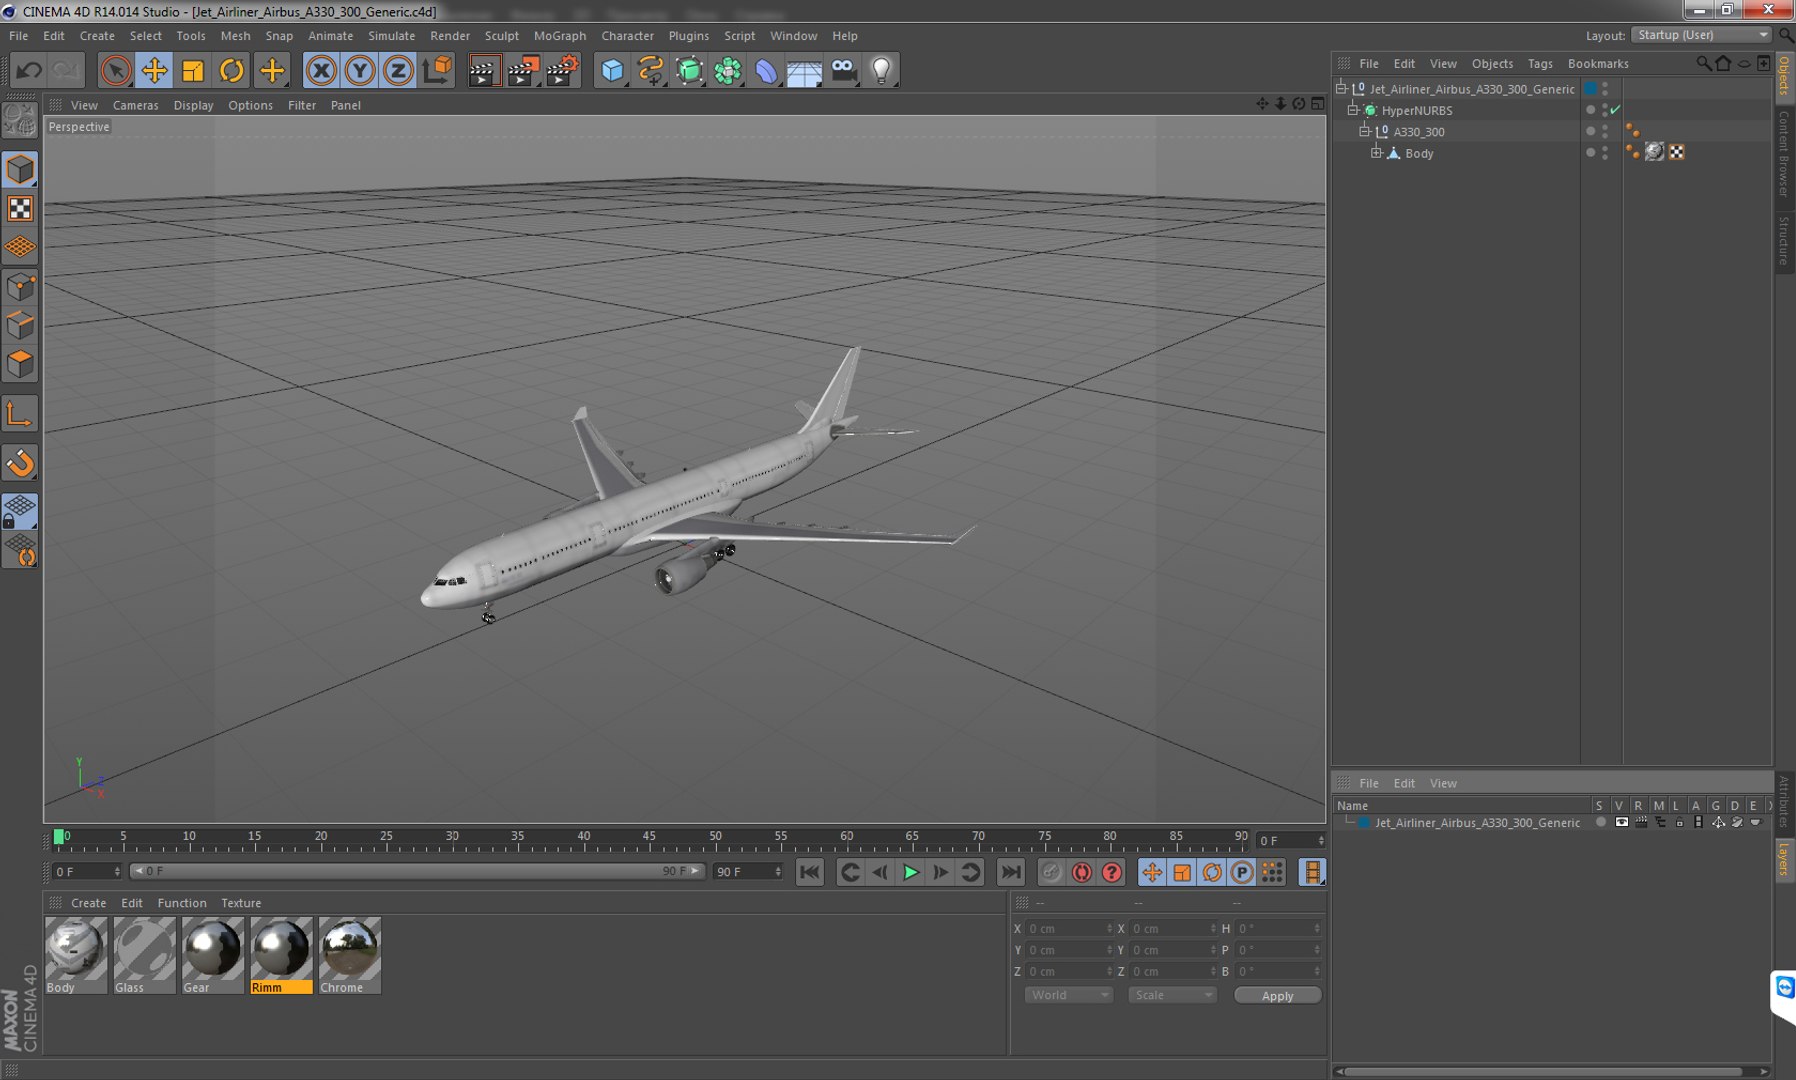Toggle Z axis lock
The image size is (1796, 1080).
pos(398,70)
